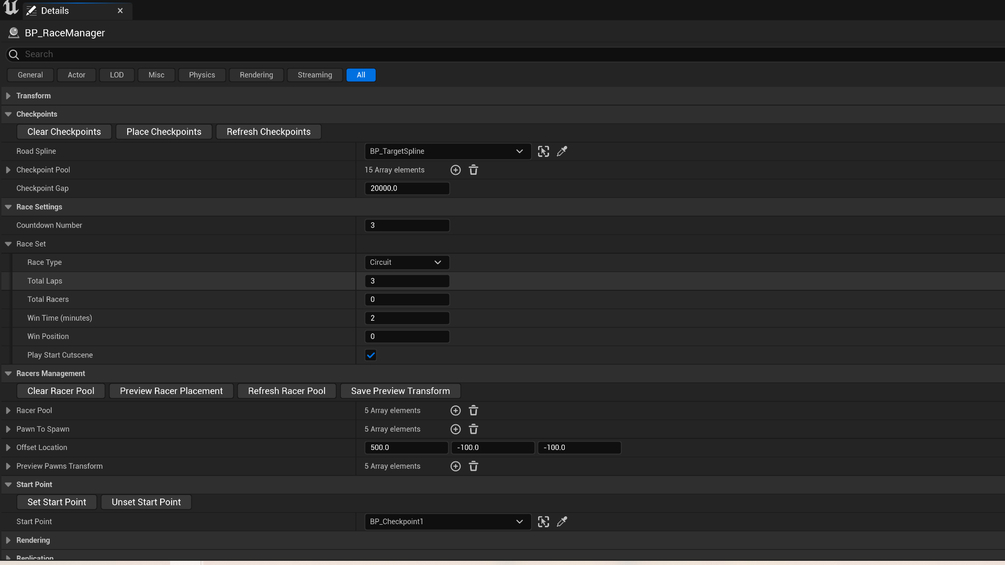Use eyedropper to pick Road Spline actor

click(562, 151)
